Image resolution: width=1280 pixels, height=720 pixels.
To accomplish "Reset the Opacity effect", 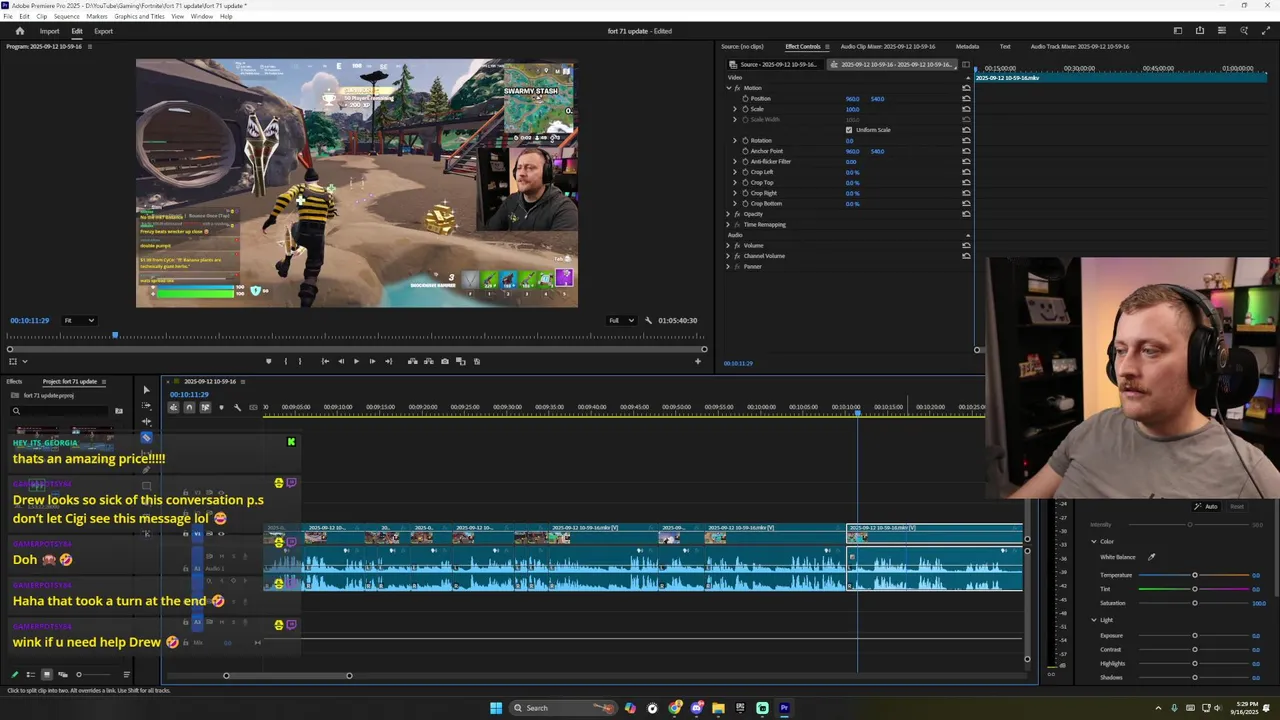I will (x=966, y=214).
